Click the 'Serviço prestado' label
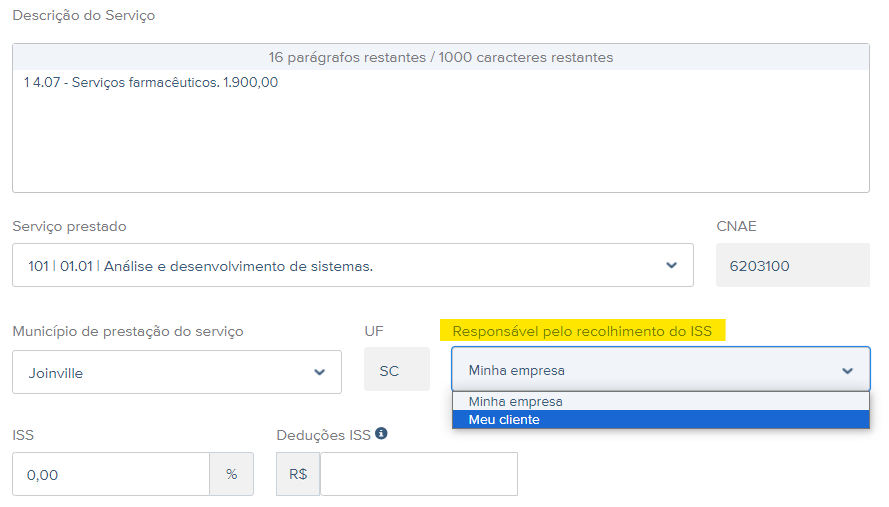 tap(69, 226)
